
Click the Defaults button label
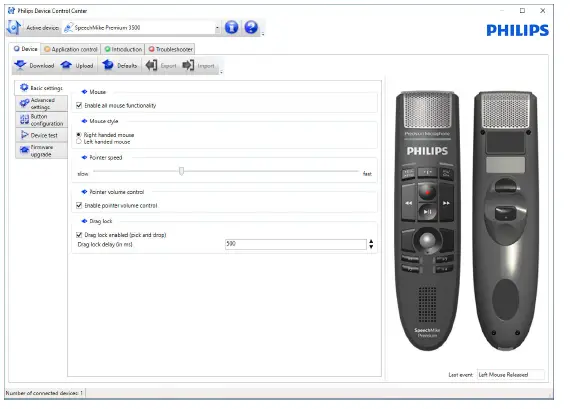127,66
